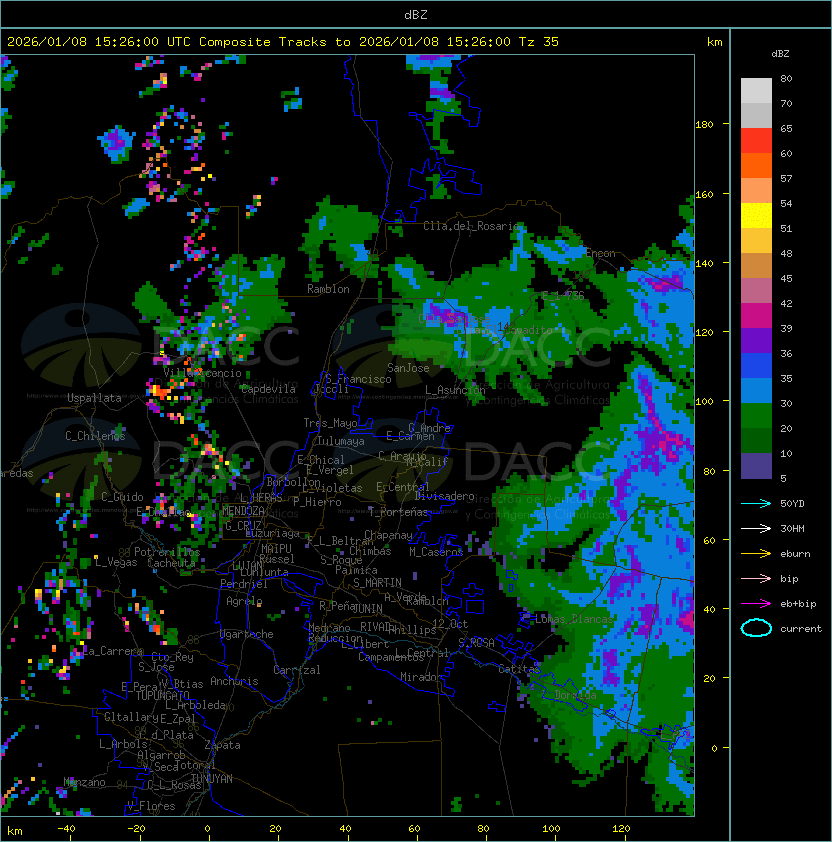Screen dimensions: 832x842
Task: Click the Villavicencio label on the map
Action: 203,371
